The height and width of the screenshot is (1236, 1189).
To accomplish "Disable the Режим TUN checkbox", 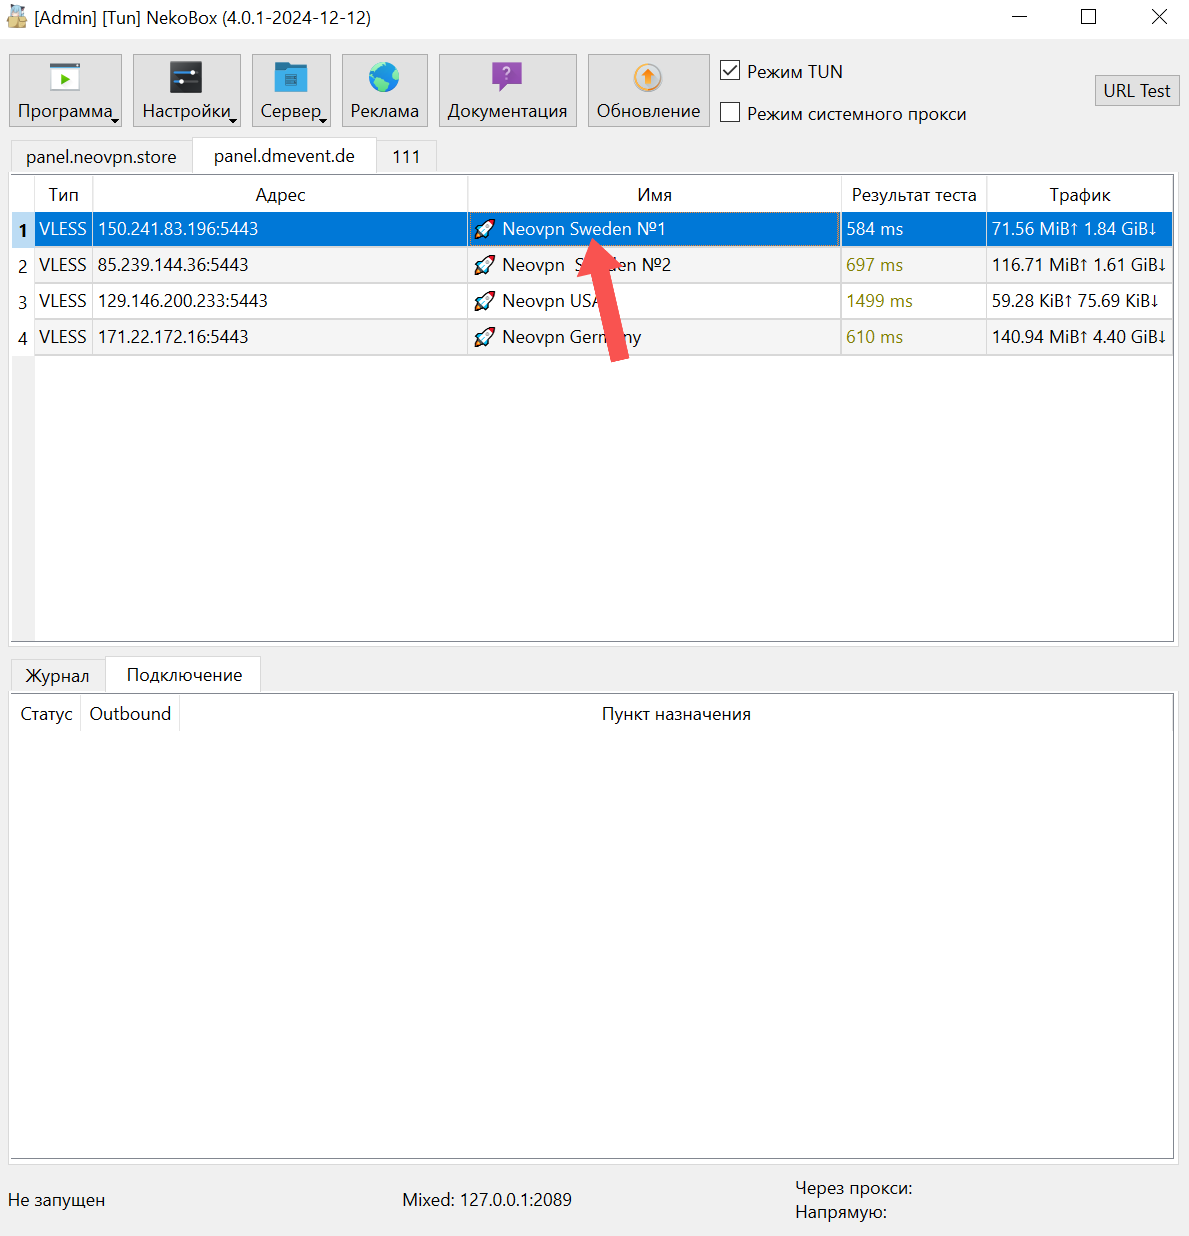I will click(730, 71).
